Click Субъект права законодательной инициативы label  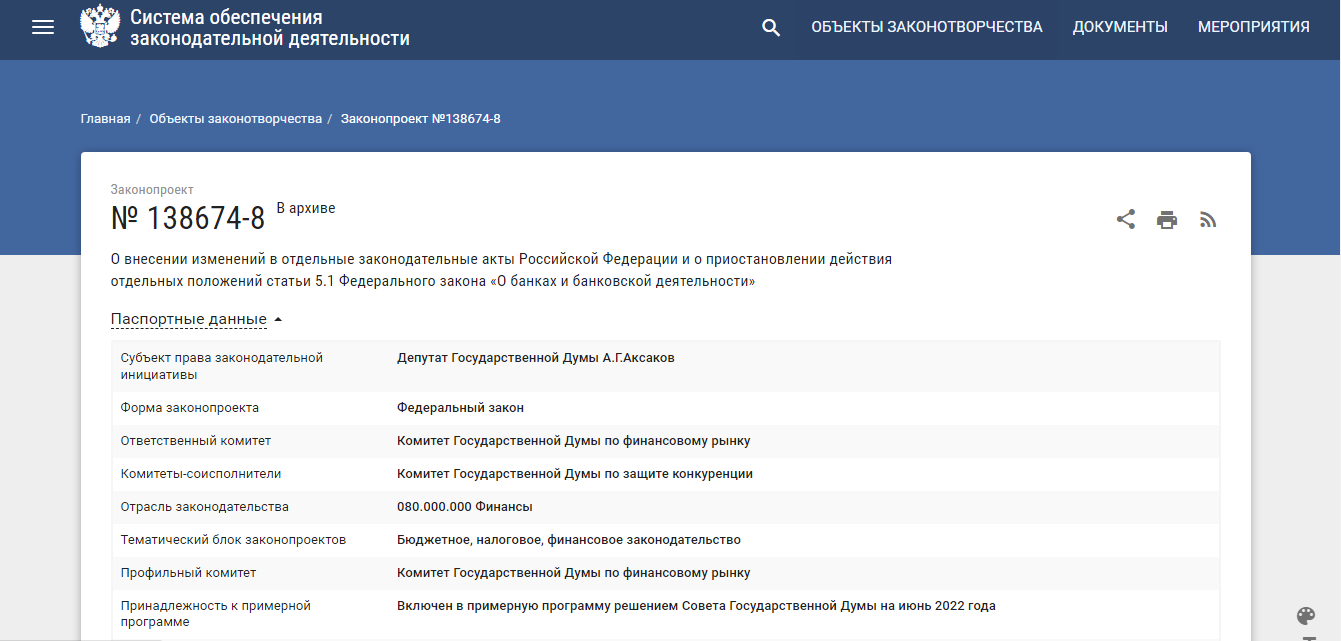click(x=222, y=366)
